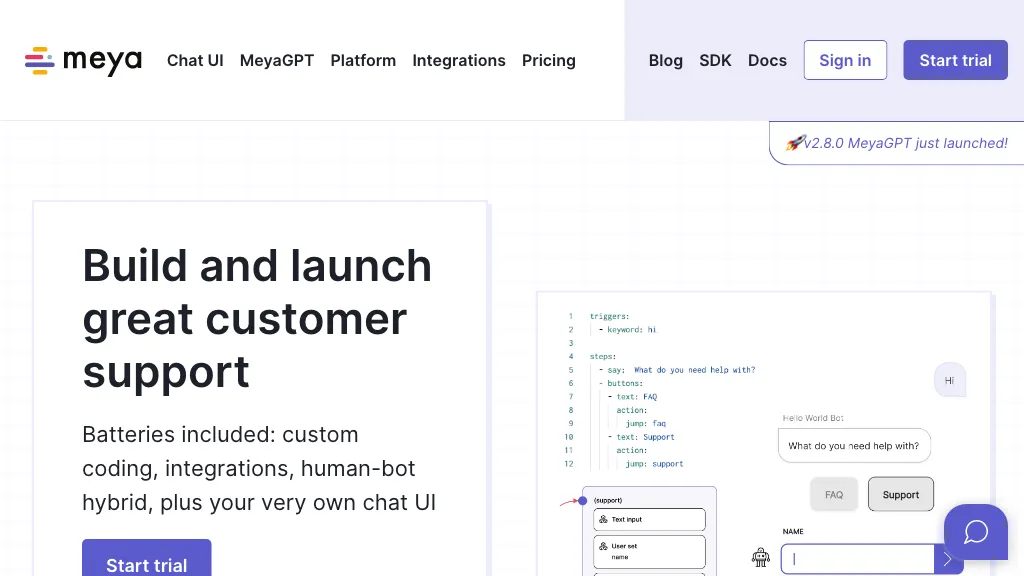Visit the Blog link
Screen dimensions: 1024x576
point(666,61)
